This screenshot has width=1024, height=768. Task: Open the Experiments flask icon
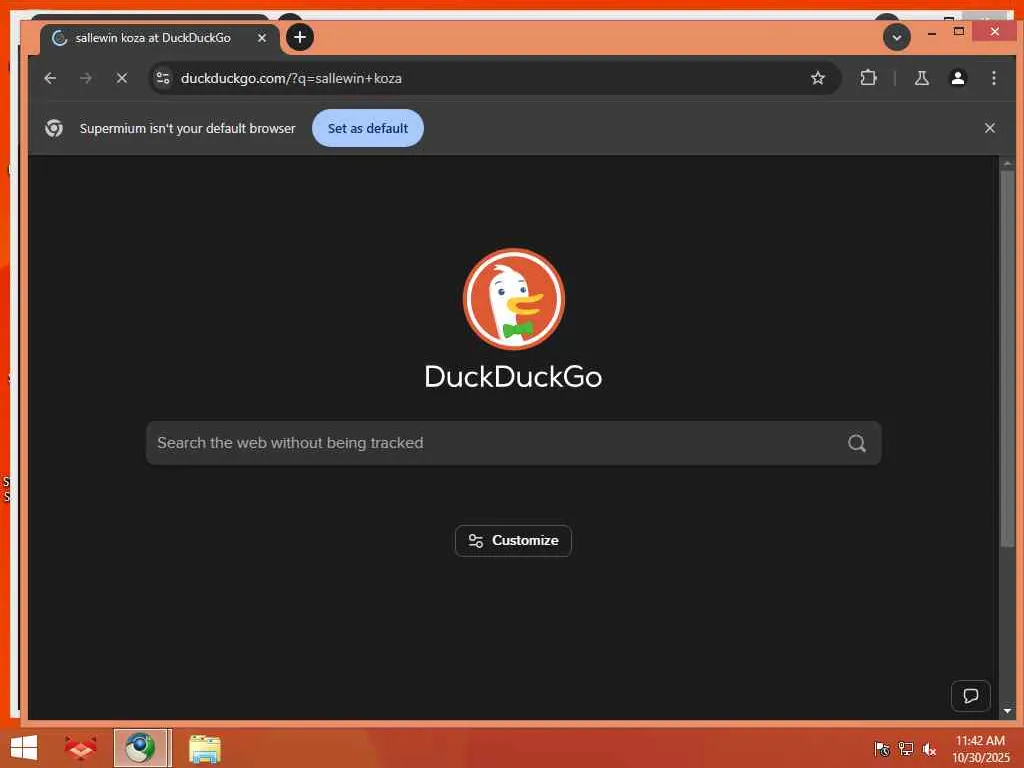[921, 78]
